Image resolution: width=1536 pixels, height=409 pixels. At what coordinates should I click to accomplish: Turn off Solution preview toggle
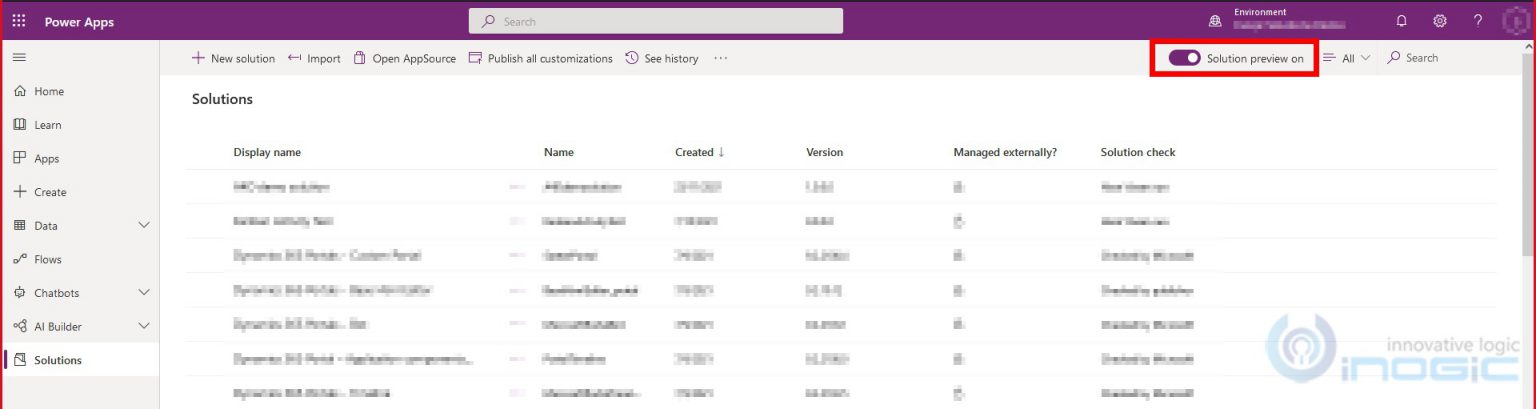click(1185, 58)
